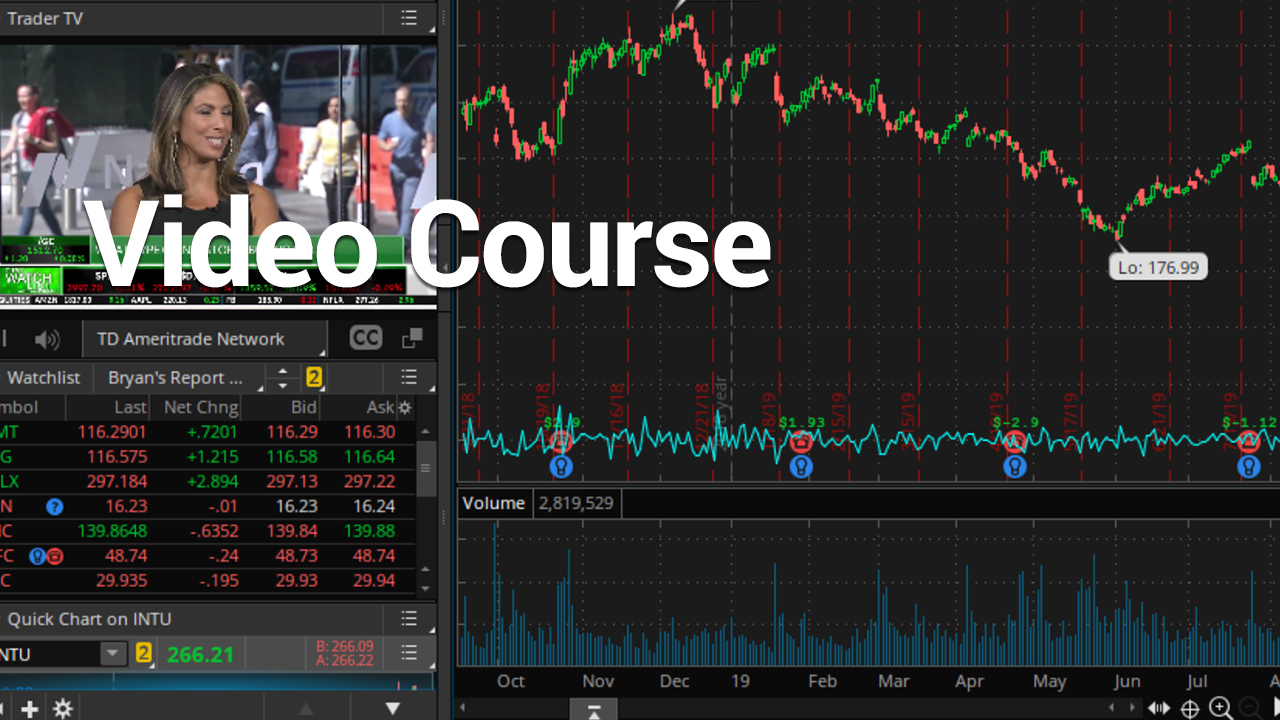Expand the Quick Chart symbol dropdown
This screenshot has width=1280, height=720.
coord(112,654)
